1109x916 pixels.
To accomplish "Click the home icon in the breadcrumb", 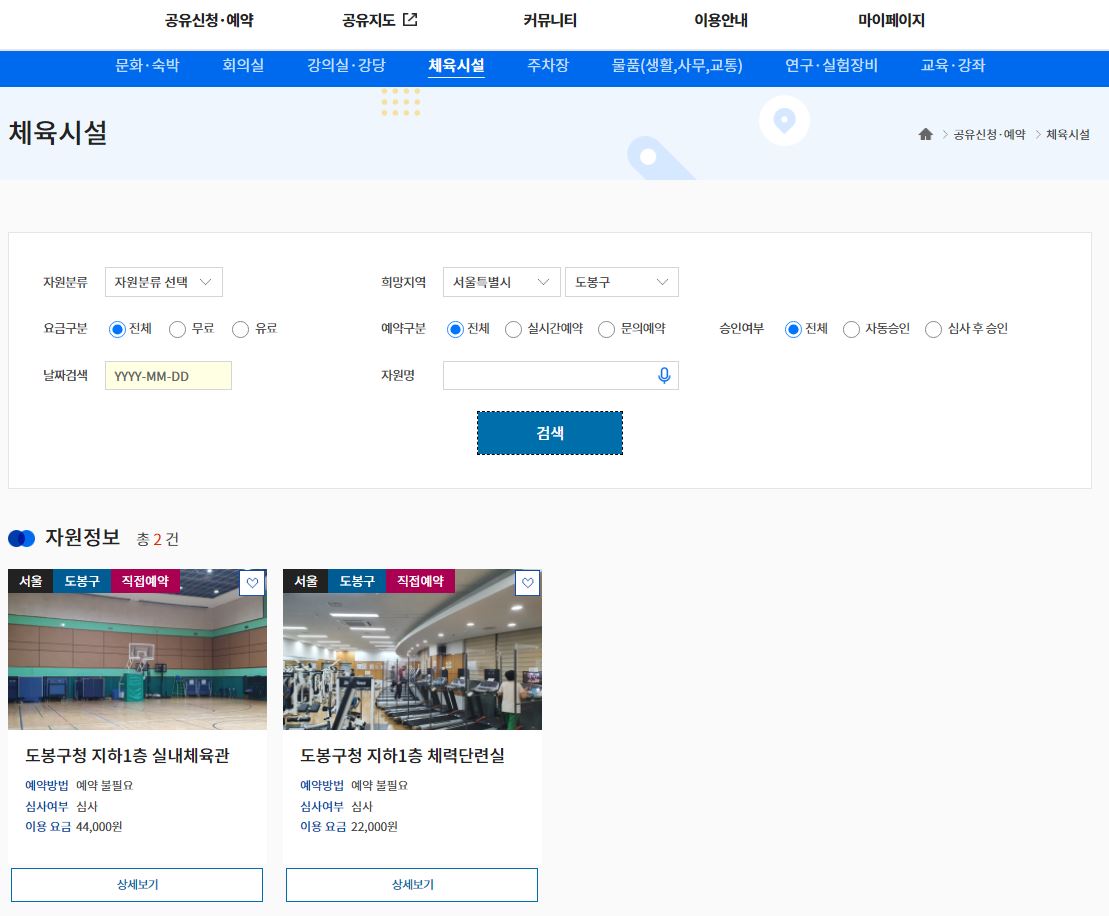I will tap(925, 134).
